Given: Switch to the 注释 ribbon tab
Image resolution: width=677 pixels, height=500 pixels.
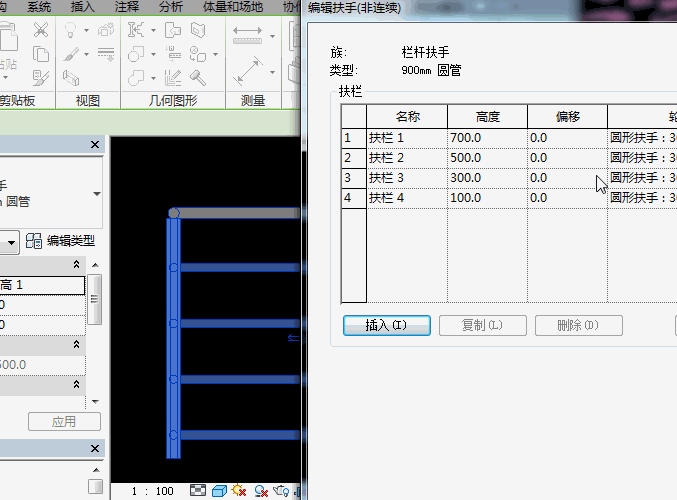Looking at the screenshot, I should [127, 7].
